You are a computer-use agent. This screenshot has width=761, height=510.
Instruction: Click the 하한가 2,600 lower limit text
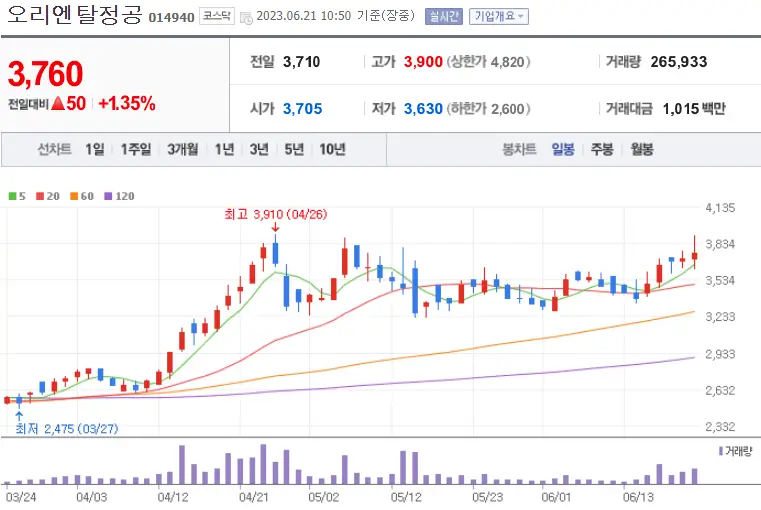[x=488, y=109]
